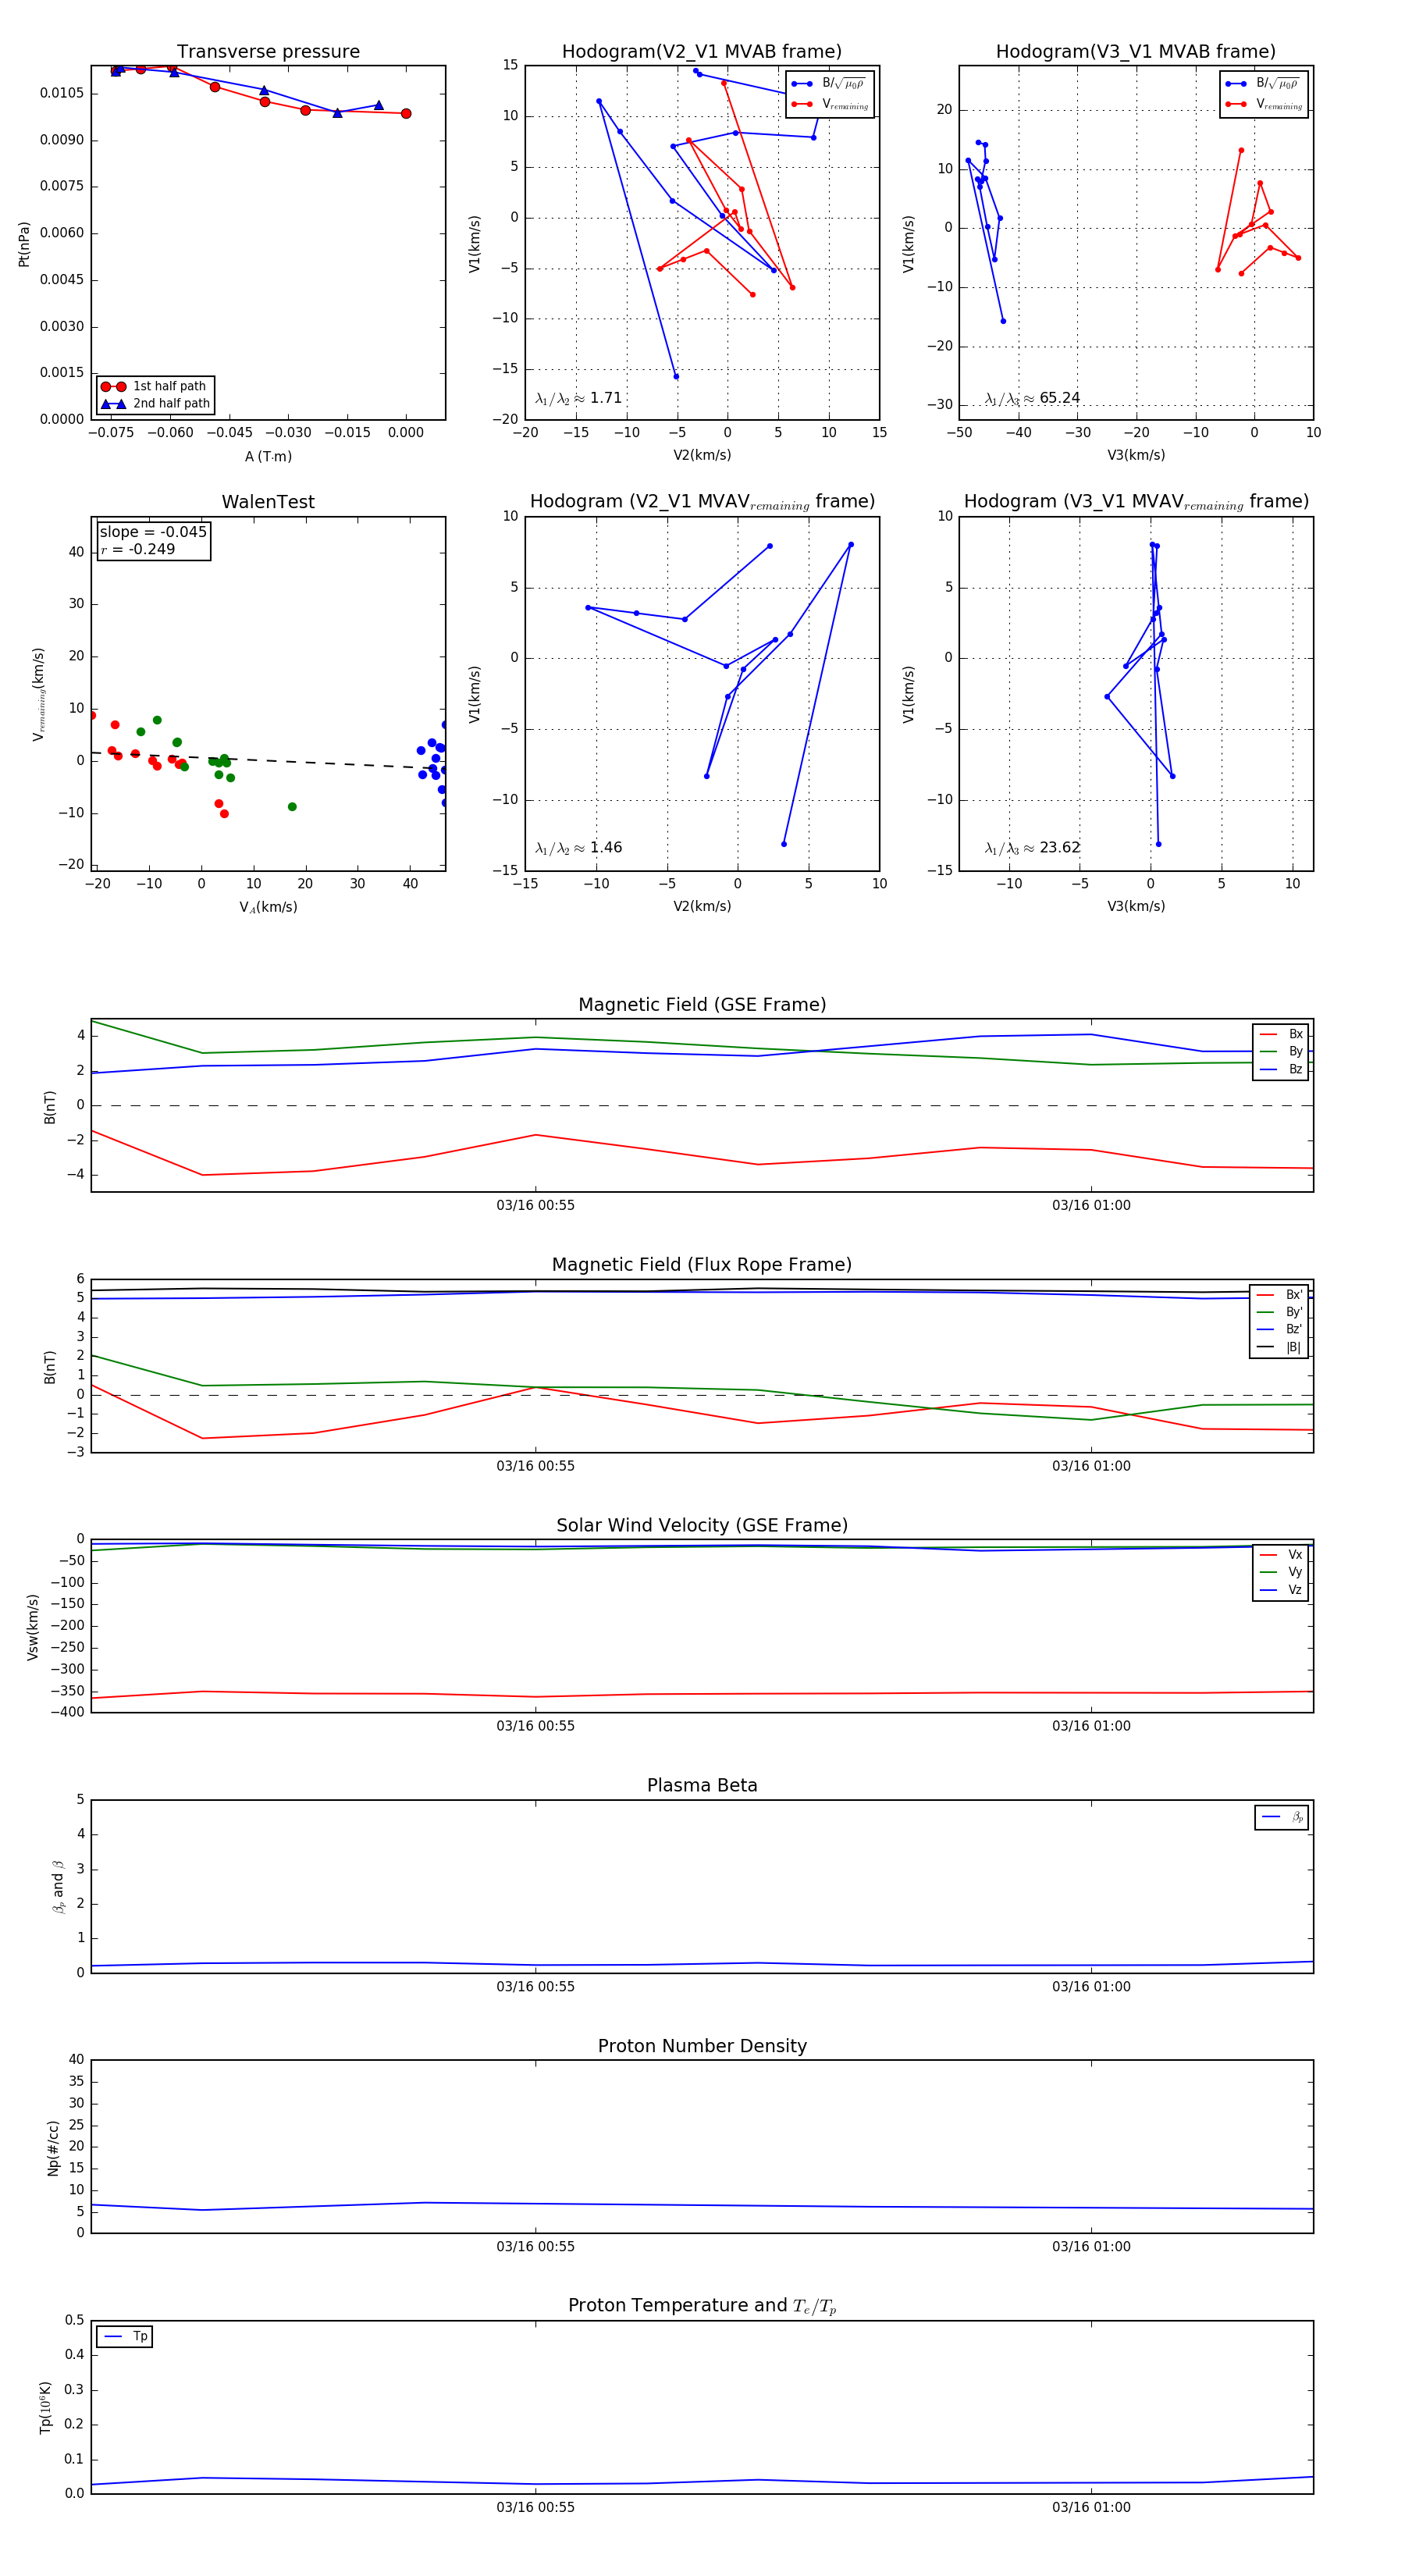This screenshot has width=1405, height=2576.
Task: Click the Vz legend entry in solar wind plot
Action: pos(1281,1591)
